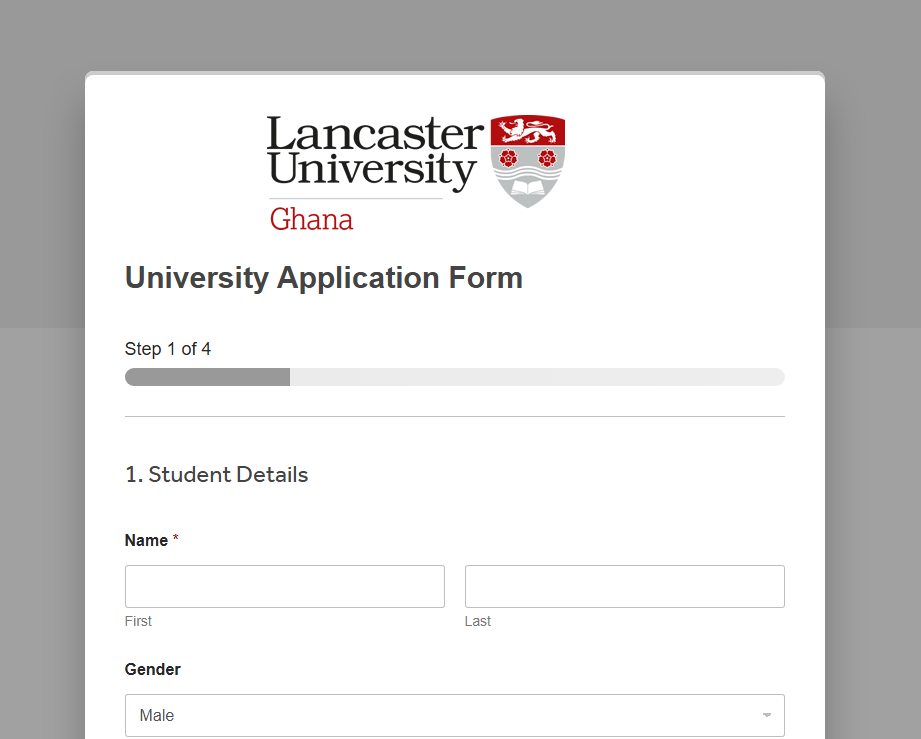The height and width of the screenshot is (739, 921).
Task: Click the filled portion of the progress bar
Action: (x=207, y=377)
